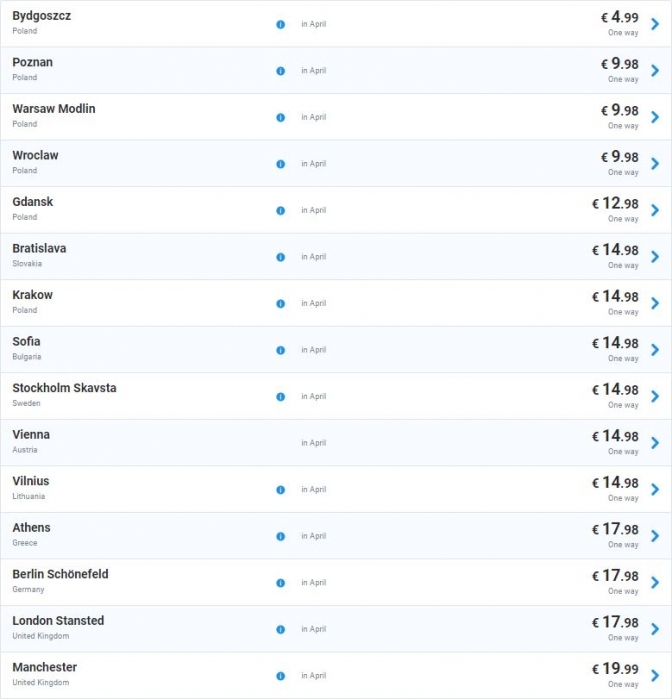Select the €12.98 Gdansk fare
The image size is (672, 699).
pyautogui.click(x=615, y=203)
